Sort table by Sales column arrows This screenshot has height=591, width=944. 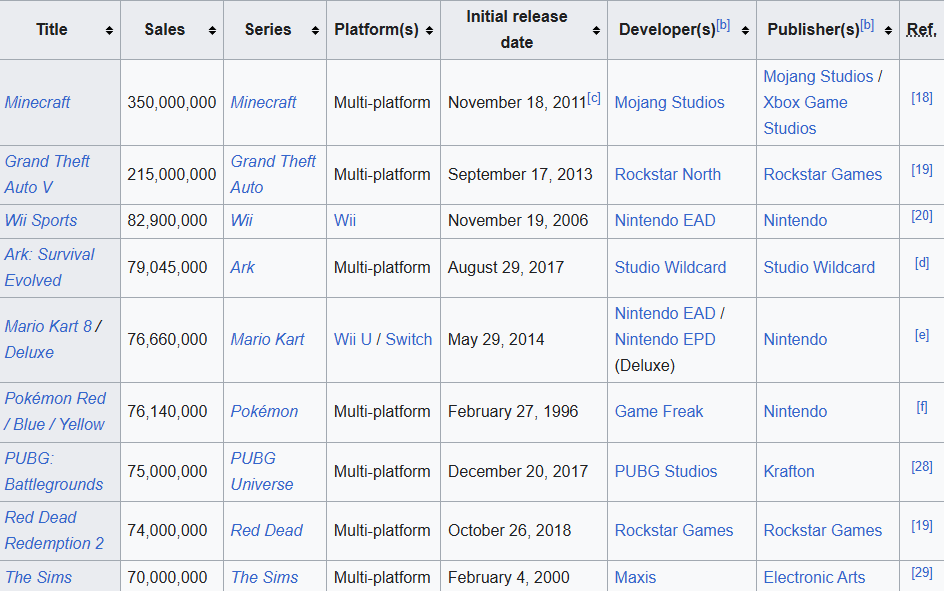(x=212, y=30)
